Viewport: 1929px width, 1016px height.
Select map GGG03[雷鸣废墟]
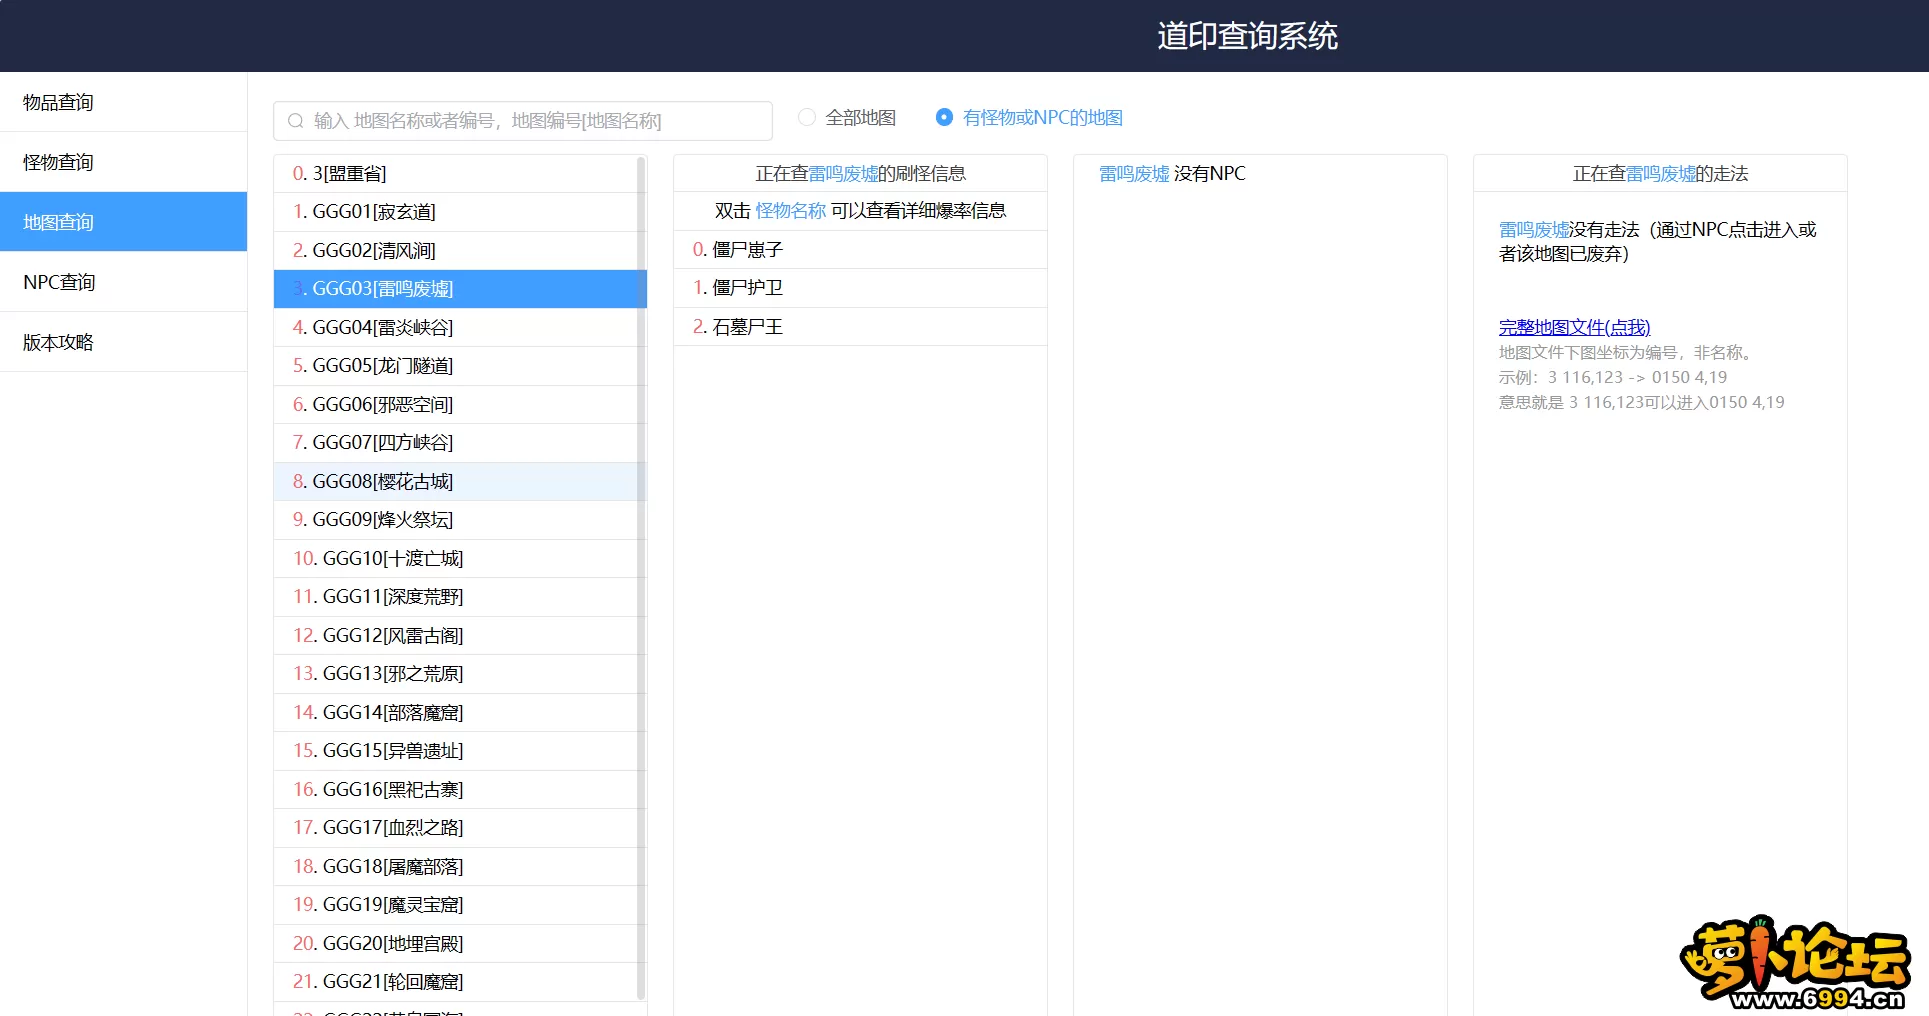point(460,289)
